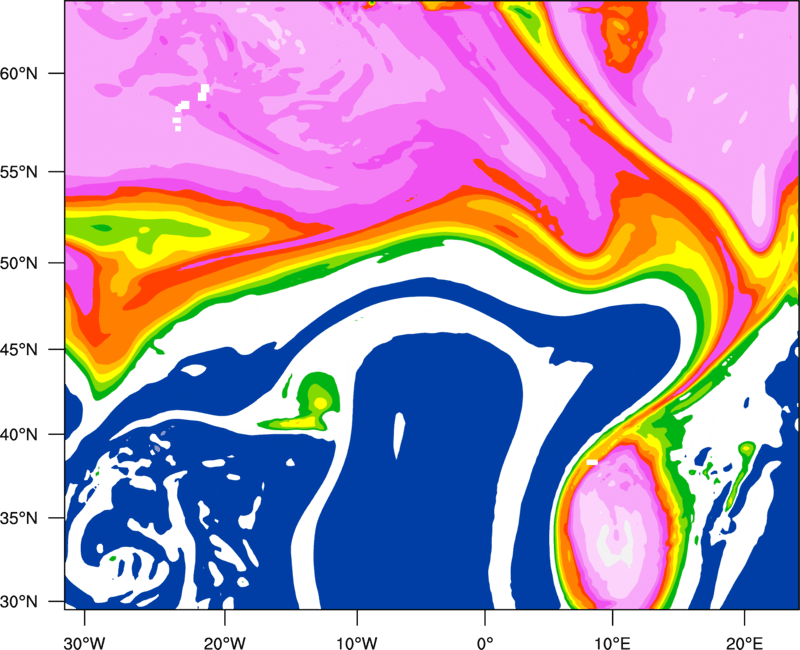Click the 20°W longitude label
The image size is (800, 650).
point(225,643)
